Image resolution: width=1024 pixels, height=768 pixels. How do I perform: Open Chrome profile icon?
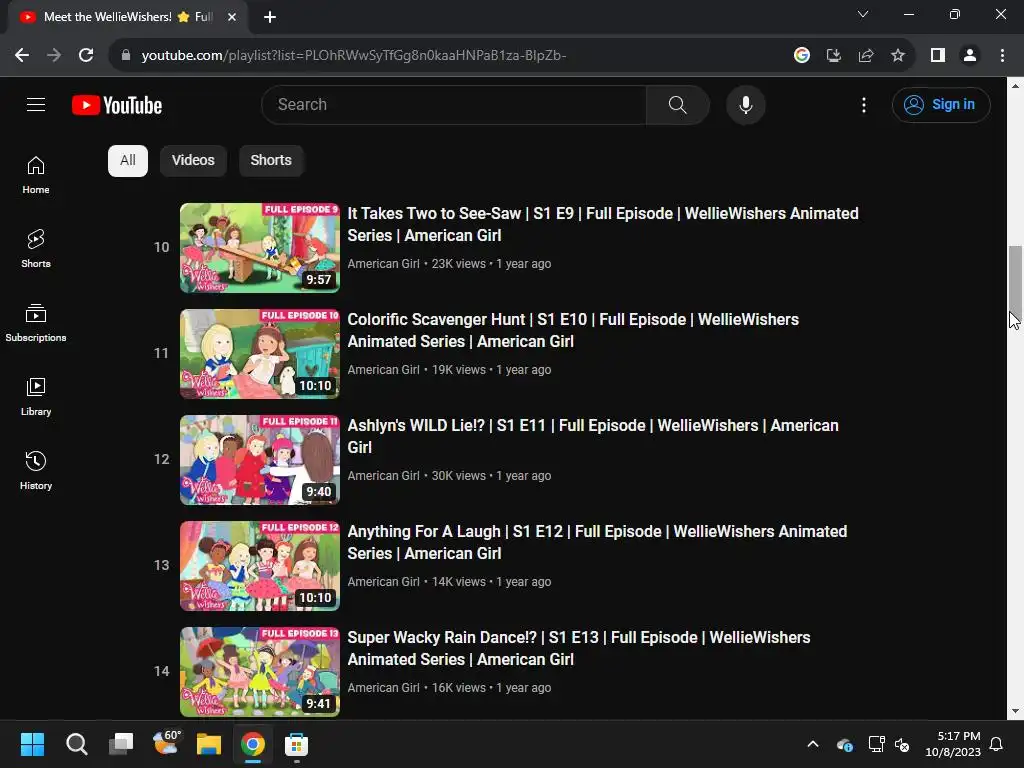tap(970, 56)
